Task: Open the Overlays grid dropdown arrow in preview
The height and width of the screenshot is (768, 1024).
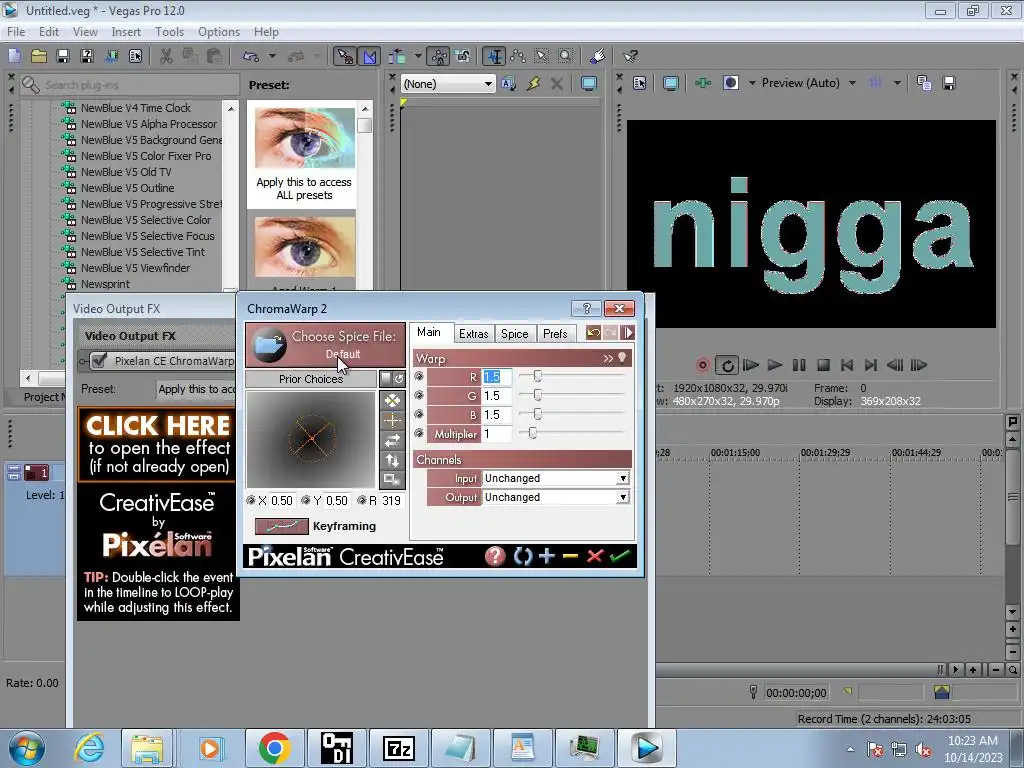Action: pyautogui.click(x=897, y=83)
